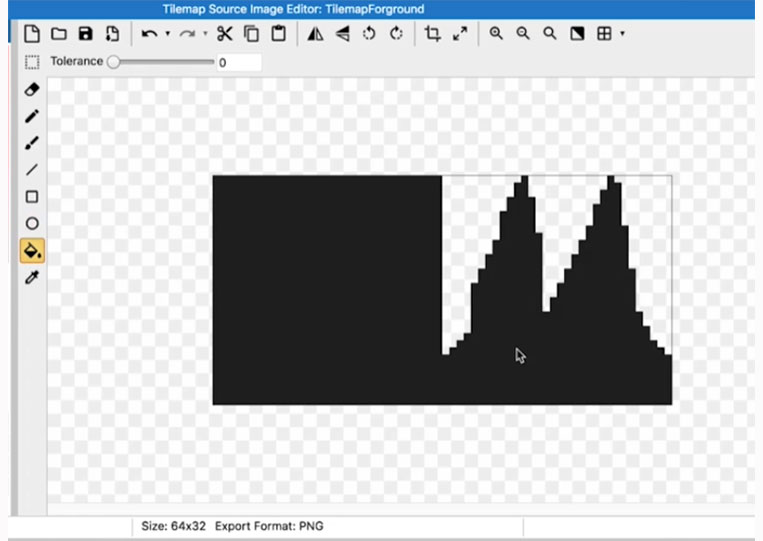This screenshot has width=763, height=541.
Task: Open an image with folder icon
Action: pos(59,34)
